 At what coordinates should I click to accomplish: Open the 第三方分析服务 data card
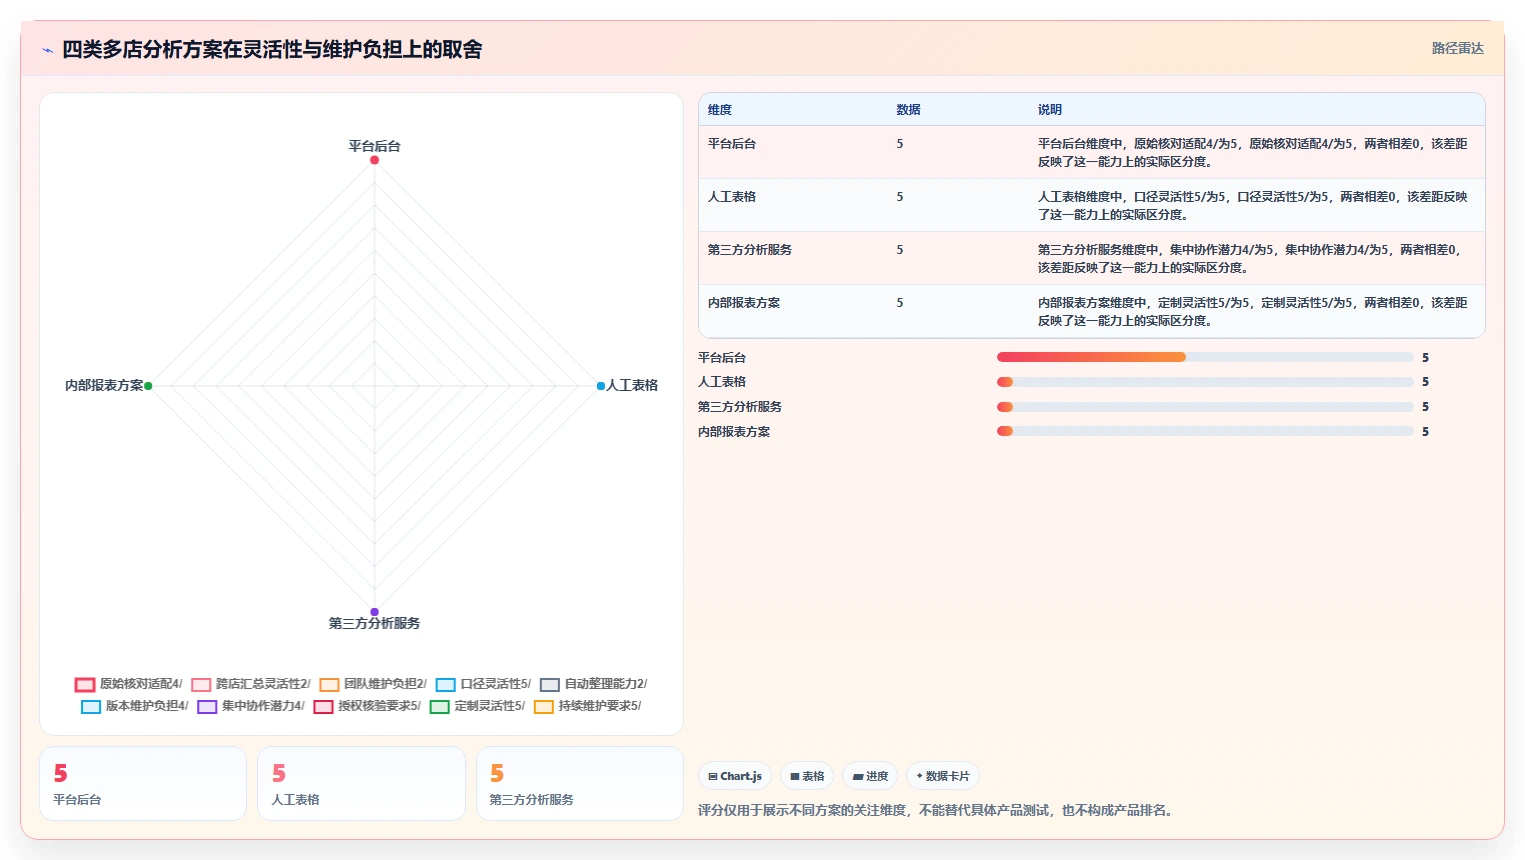(x=580, y=784)
